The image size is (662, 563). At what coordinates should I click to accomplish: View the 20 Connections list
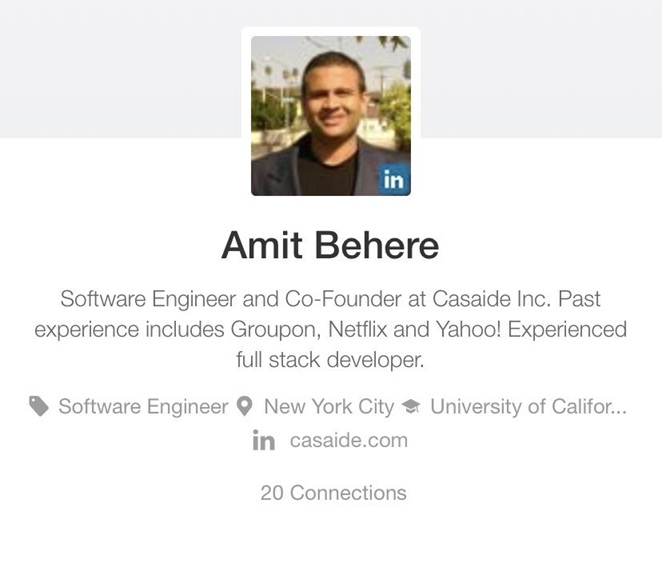pos(333,493)
